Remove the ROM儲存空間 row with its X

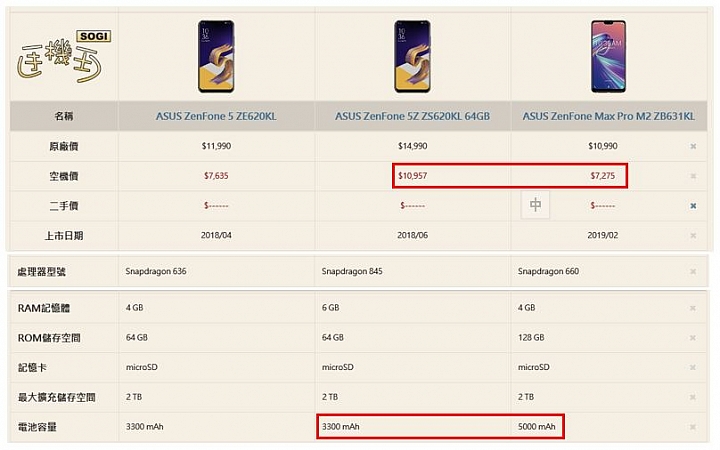(x=693, y=338)
